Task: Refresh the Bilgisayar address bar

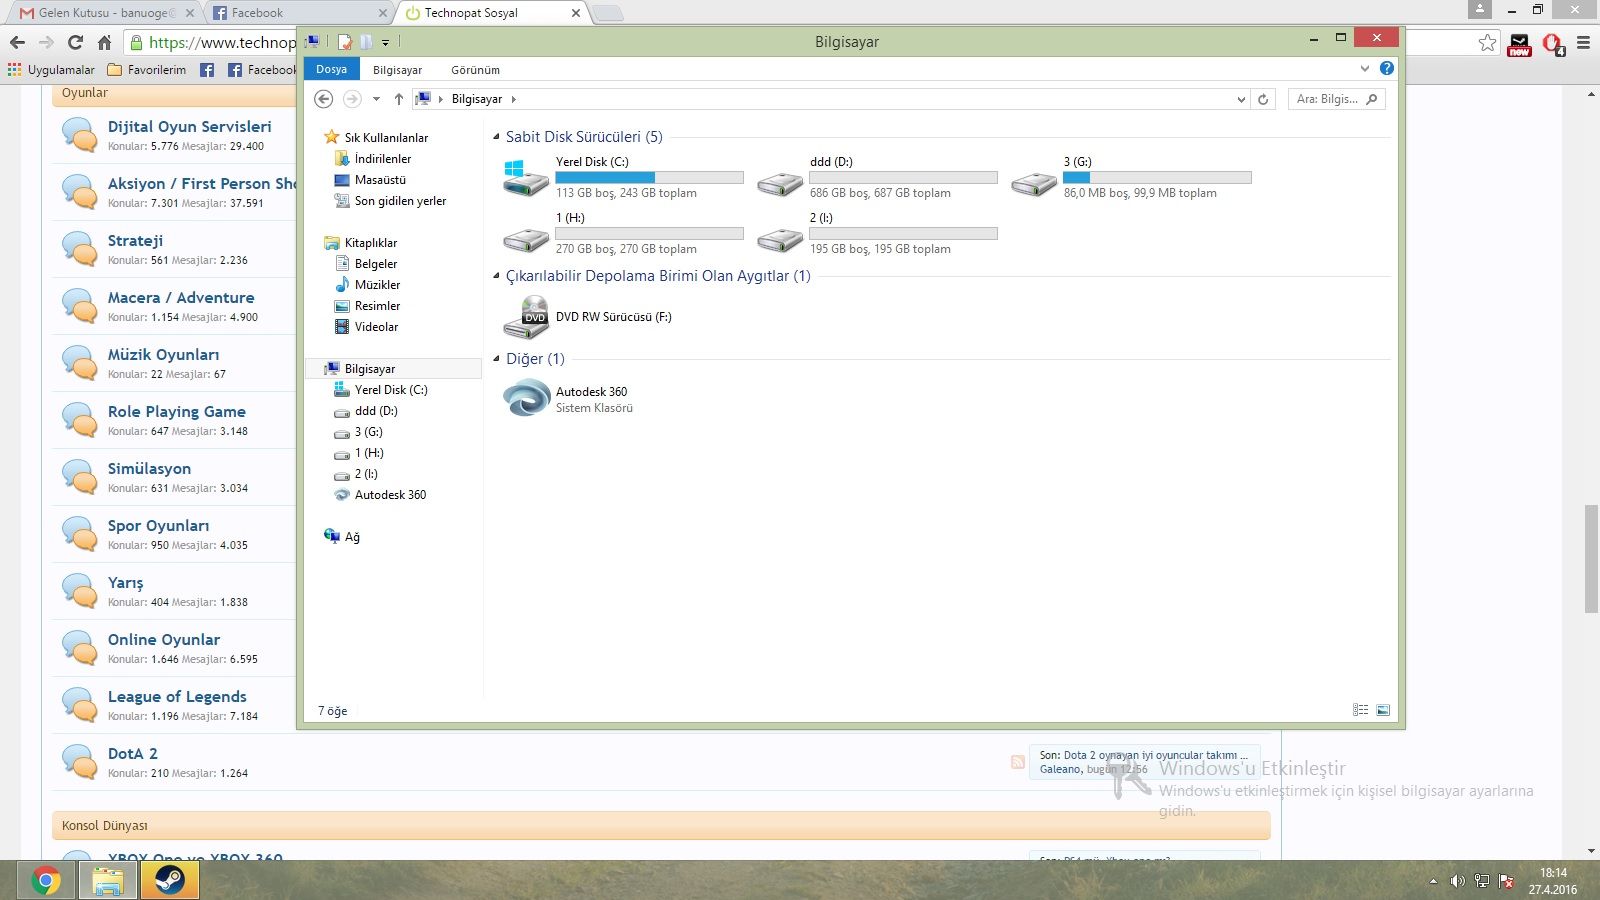Action: [1263, 99]
